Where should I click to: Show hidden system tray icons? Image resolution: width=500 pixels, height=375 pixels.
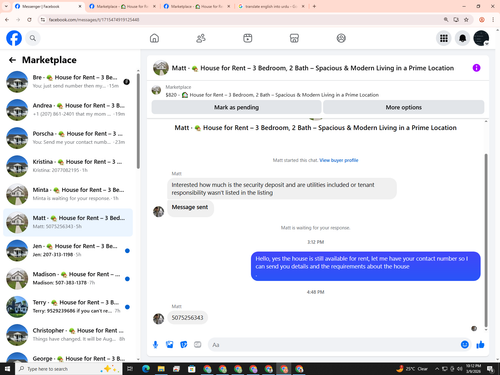(x=437, y=369)
